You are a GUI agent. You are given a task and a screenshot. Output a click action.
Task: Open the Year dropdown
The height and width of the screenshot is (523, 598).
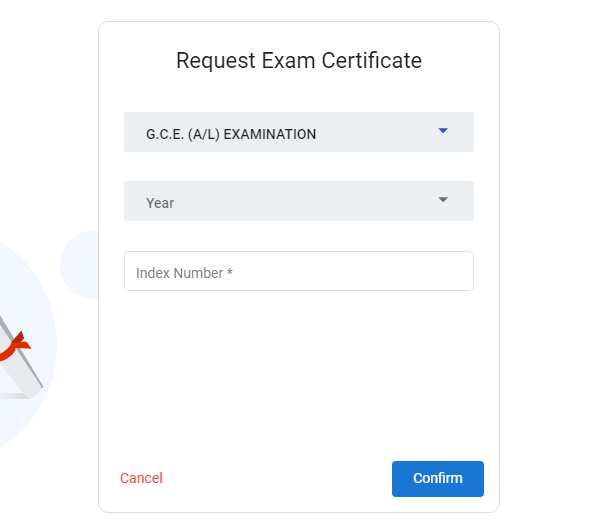click(x=299, y=201)
